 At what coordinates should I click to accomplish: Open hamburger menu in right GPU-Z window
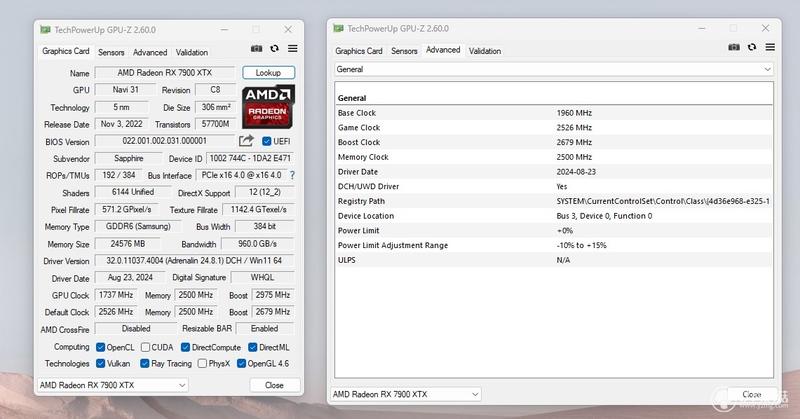click(770, 47)
